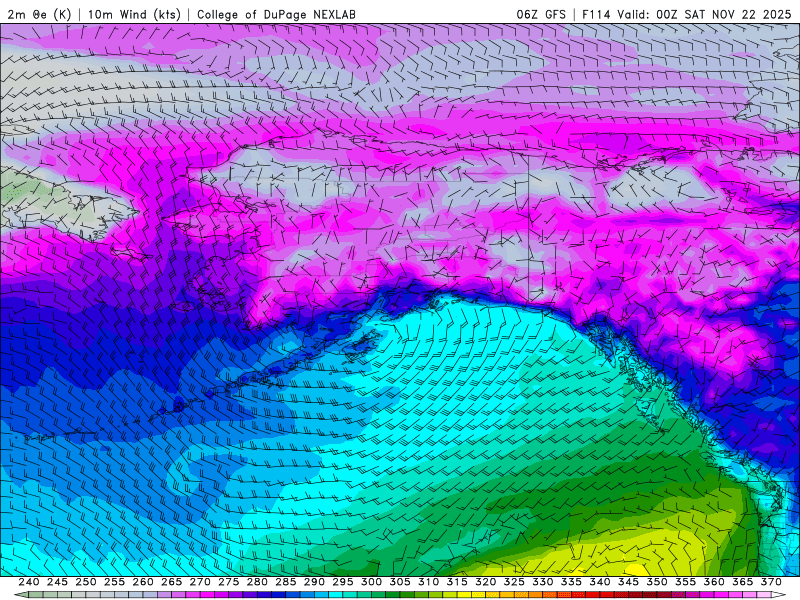Image resolution: width=800 pixels, height=600 pixels.
Task: Select the 255 value on the color scale
Action: coord(114,582)
